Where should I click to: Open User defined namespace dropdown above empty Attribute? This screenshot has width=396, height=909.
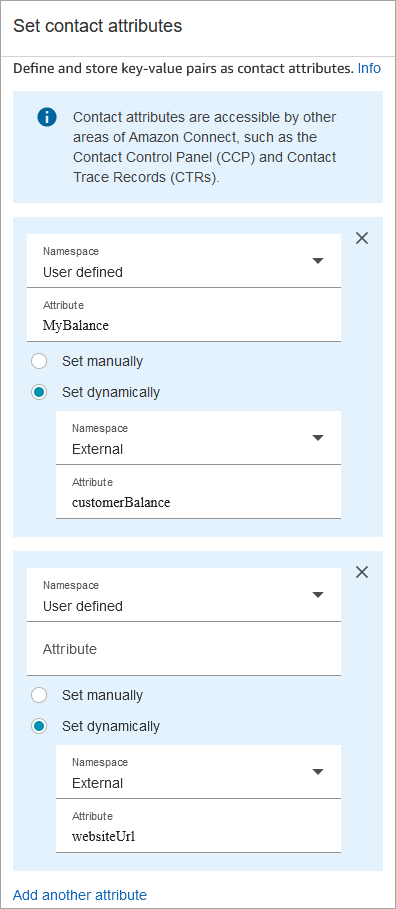coord(184,595)
